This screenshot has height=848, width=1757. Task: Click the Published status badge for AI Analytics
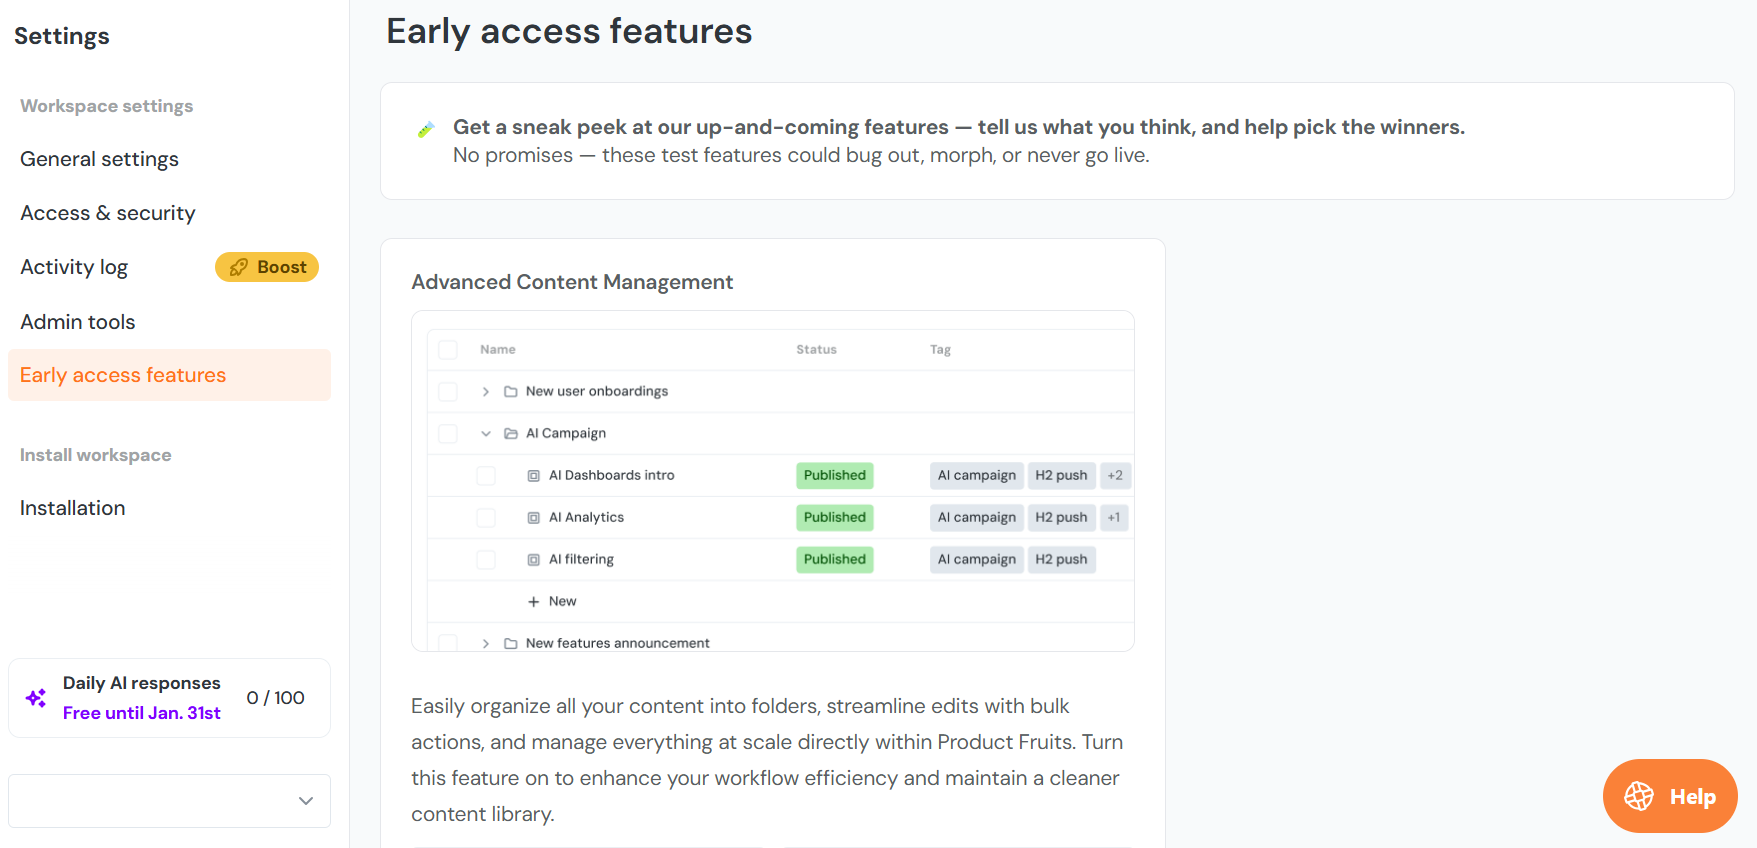(834, 518)
